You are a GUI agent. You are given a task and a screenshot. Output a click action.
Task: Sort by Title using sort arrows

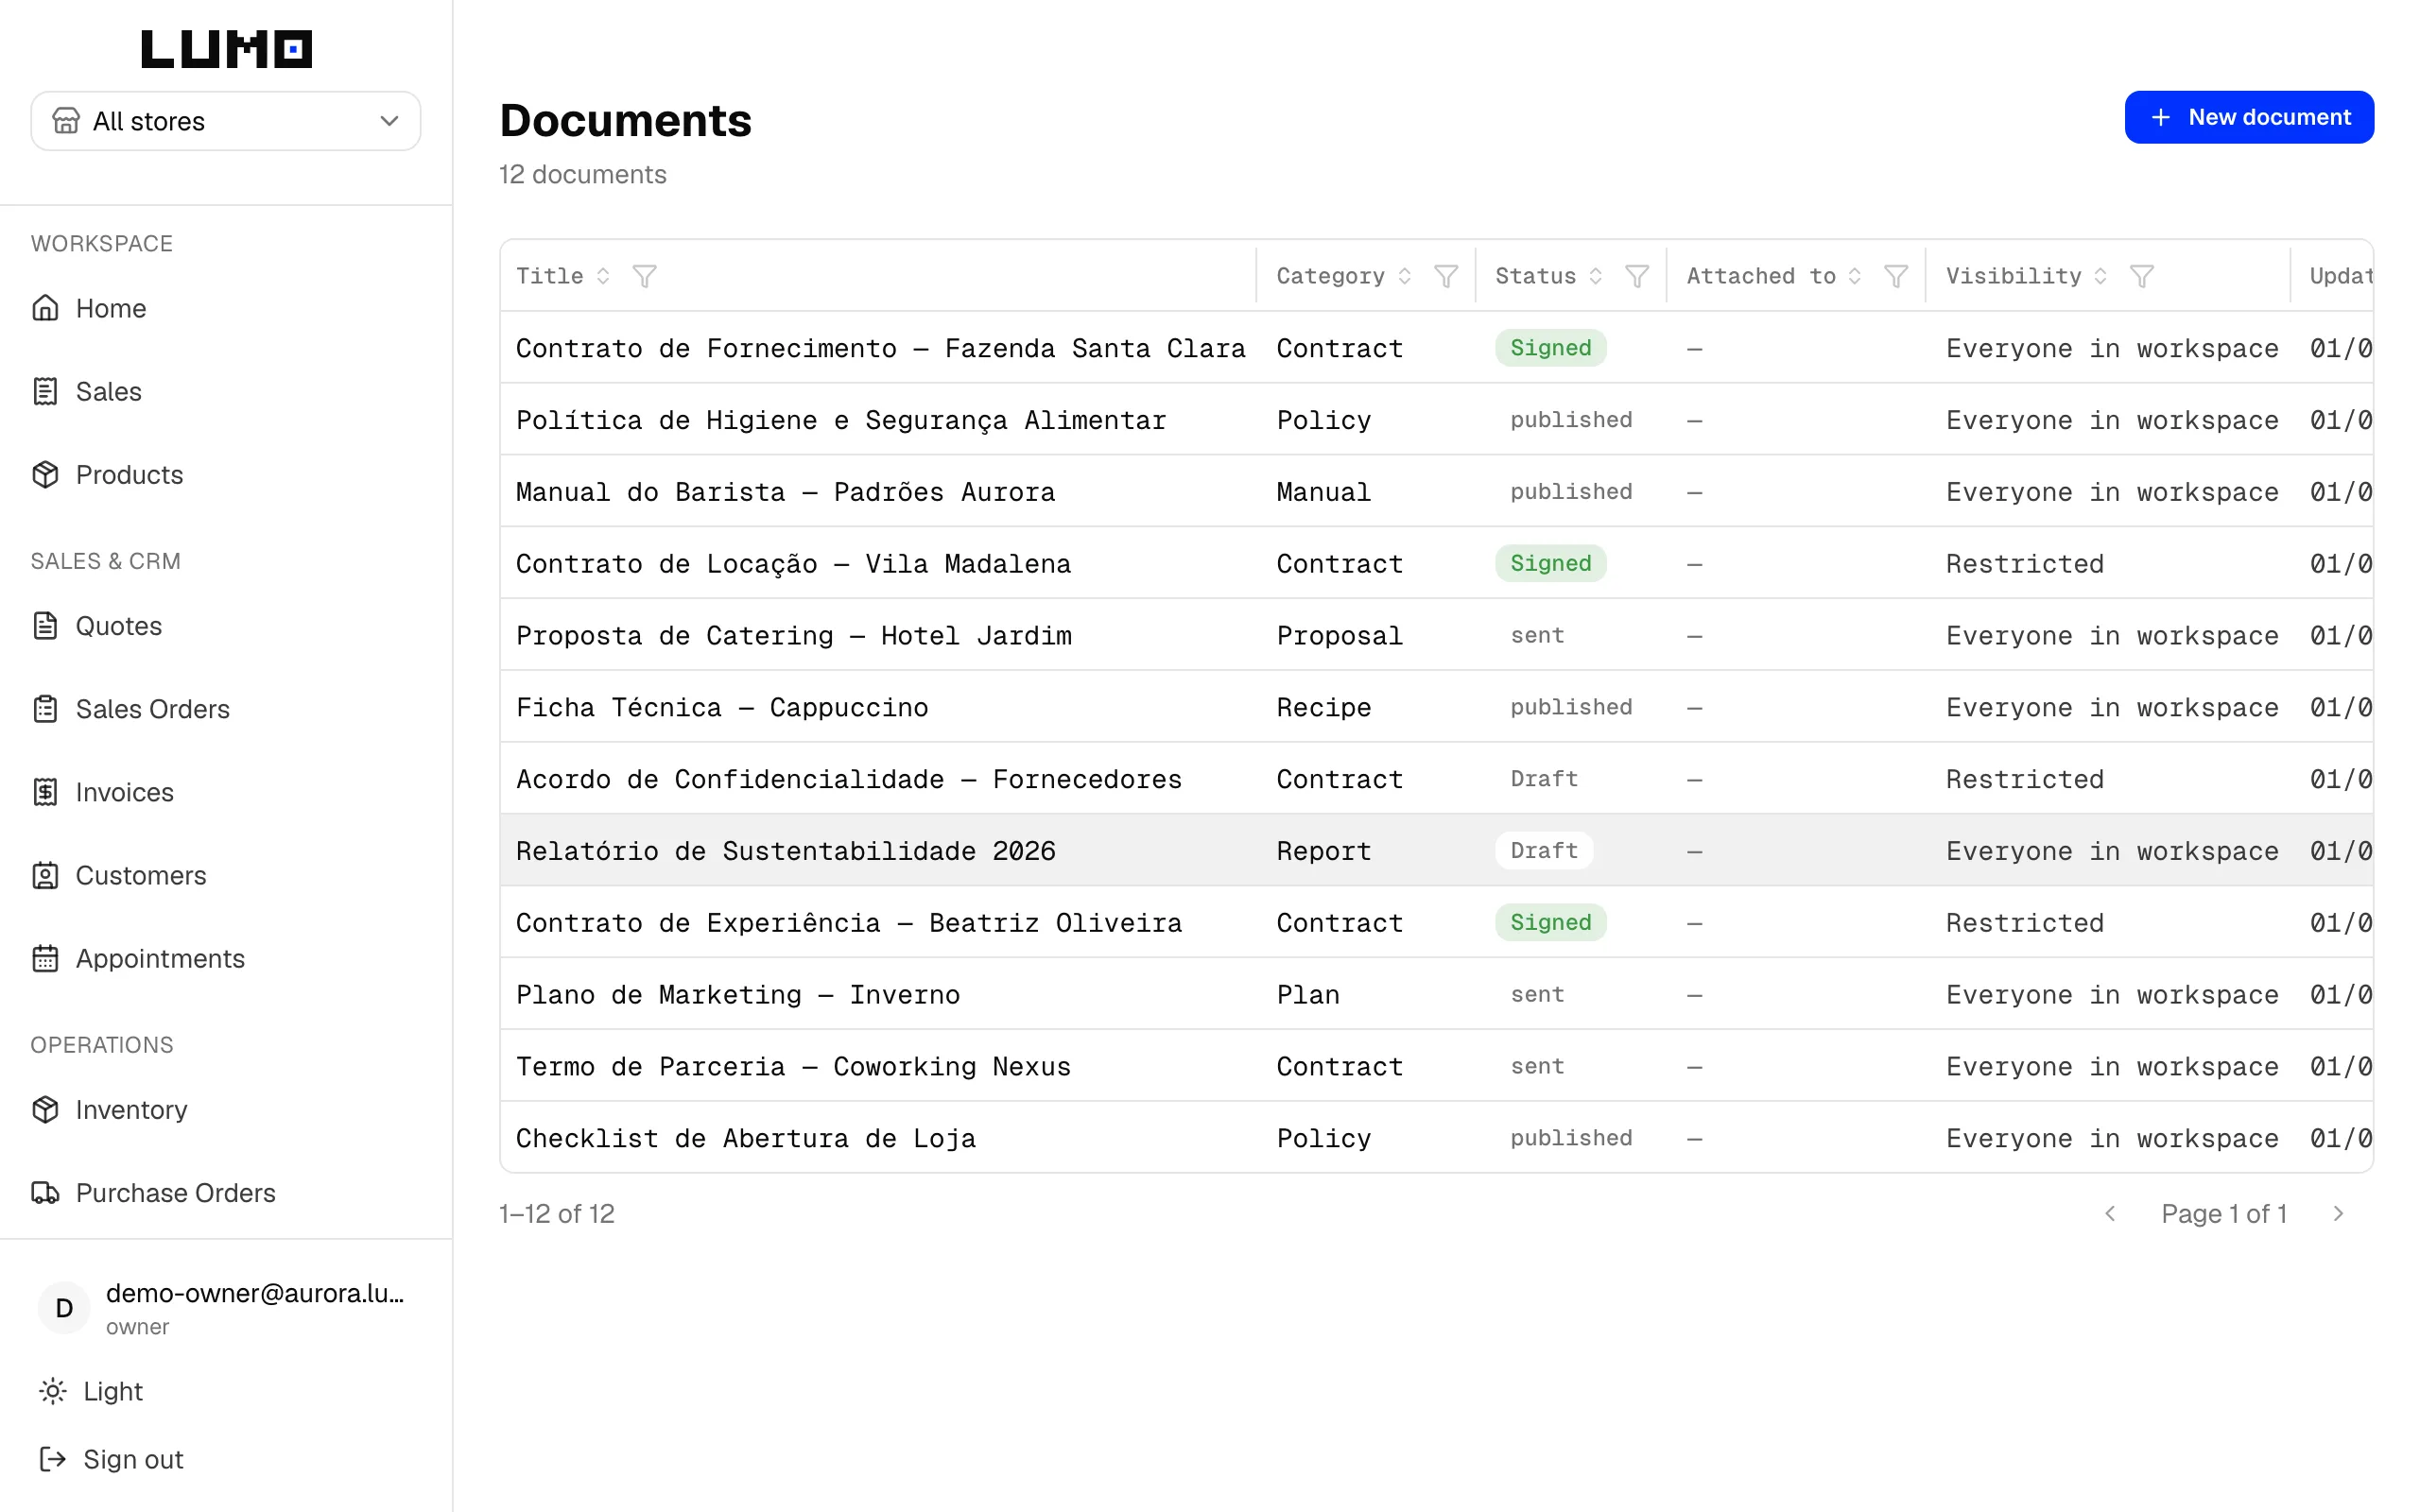pos(603,276)
